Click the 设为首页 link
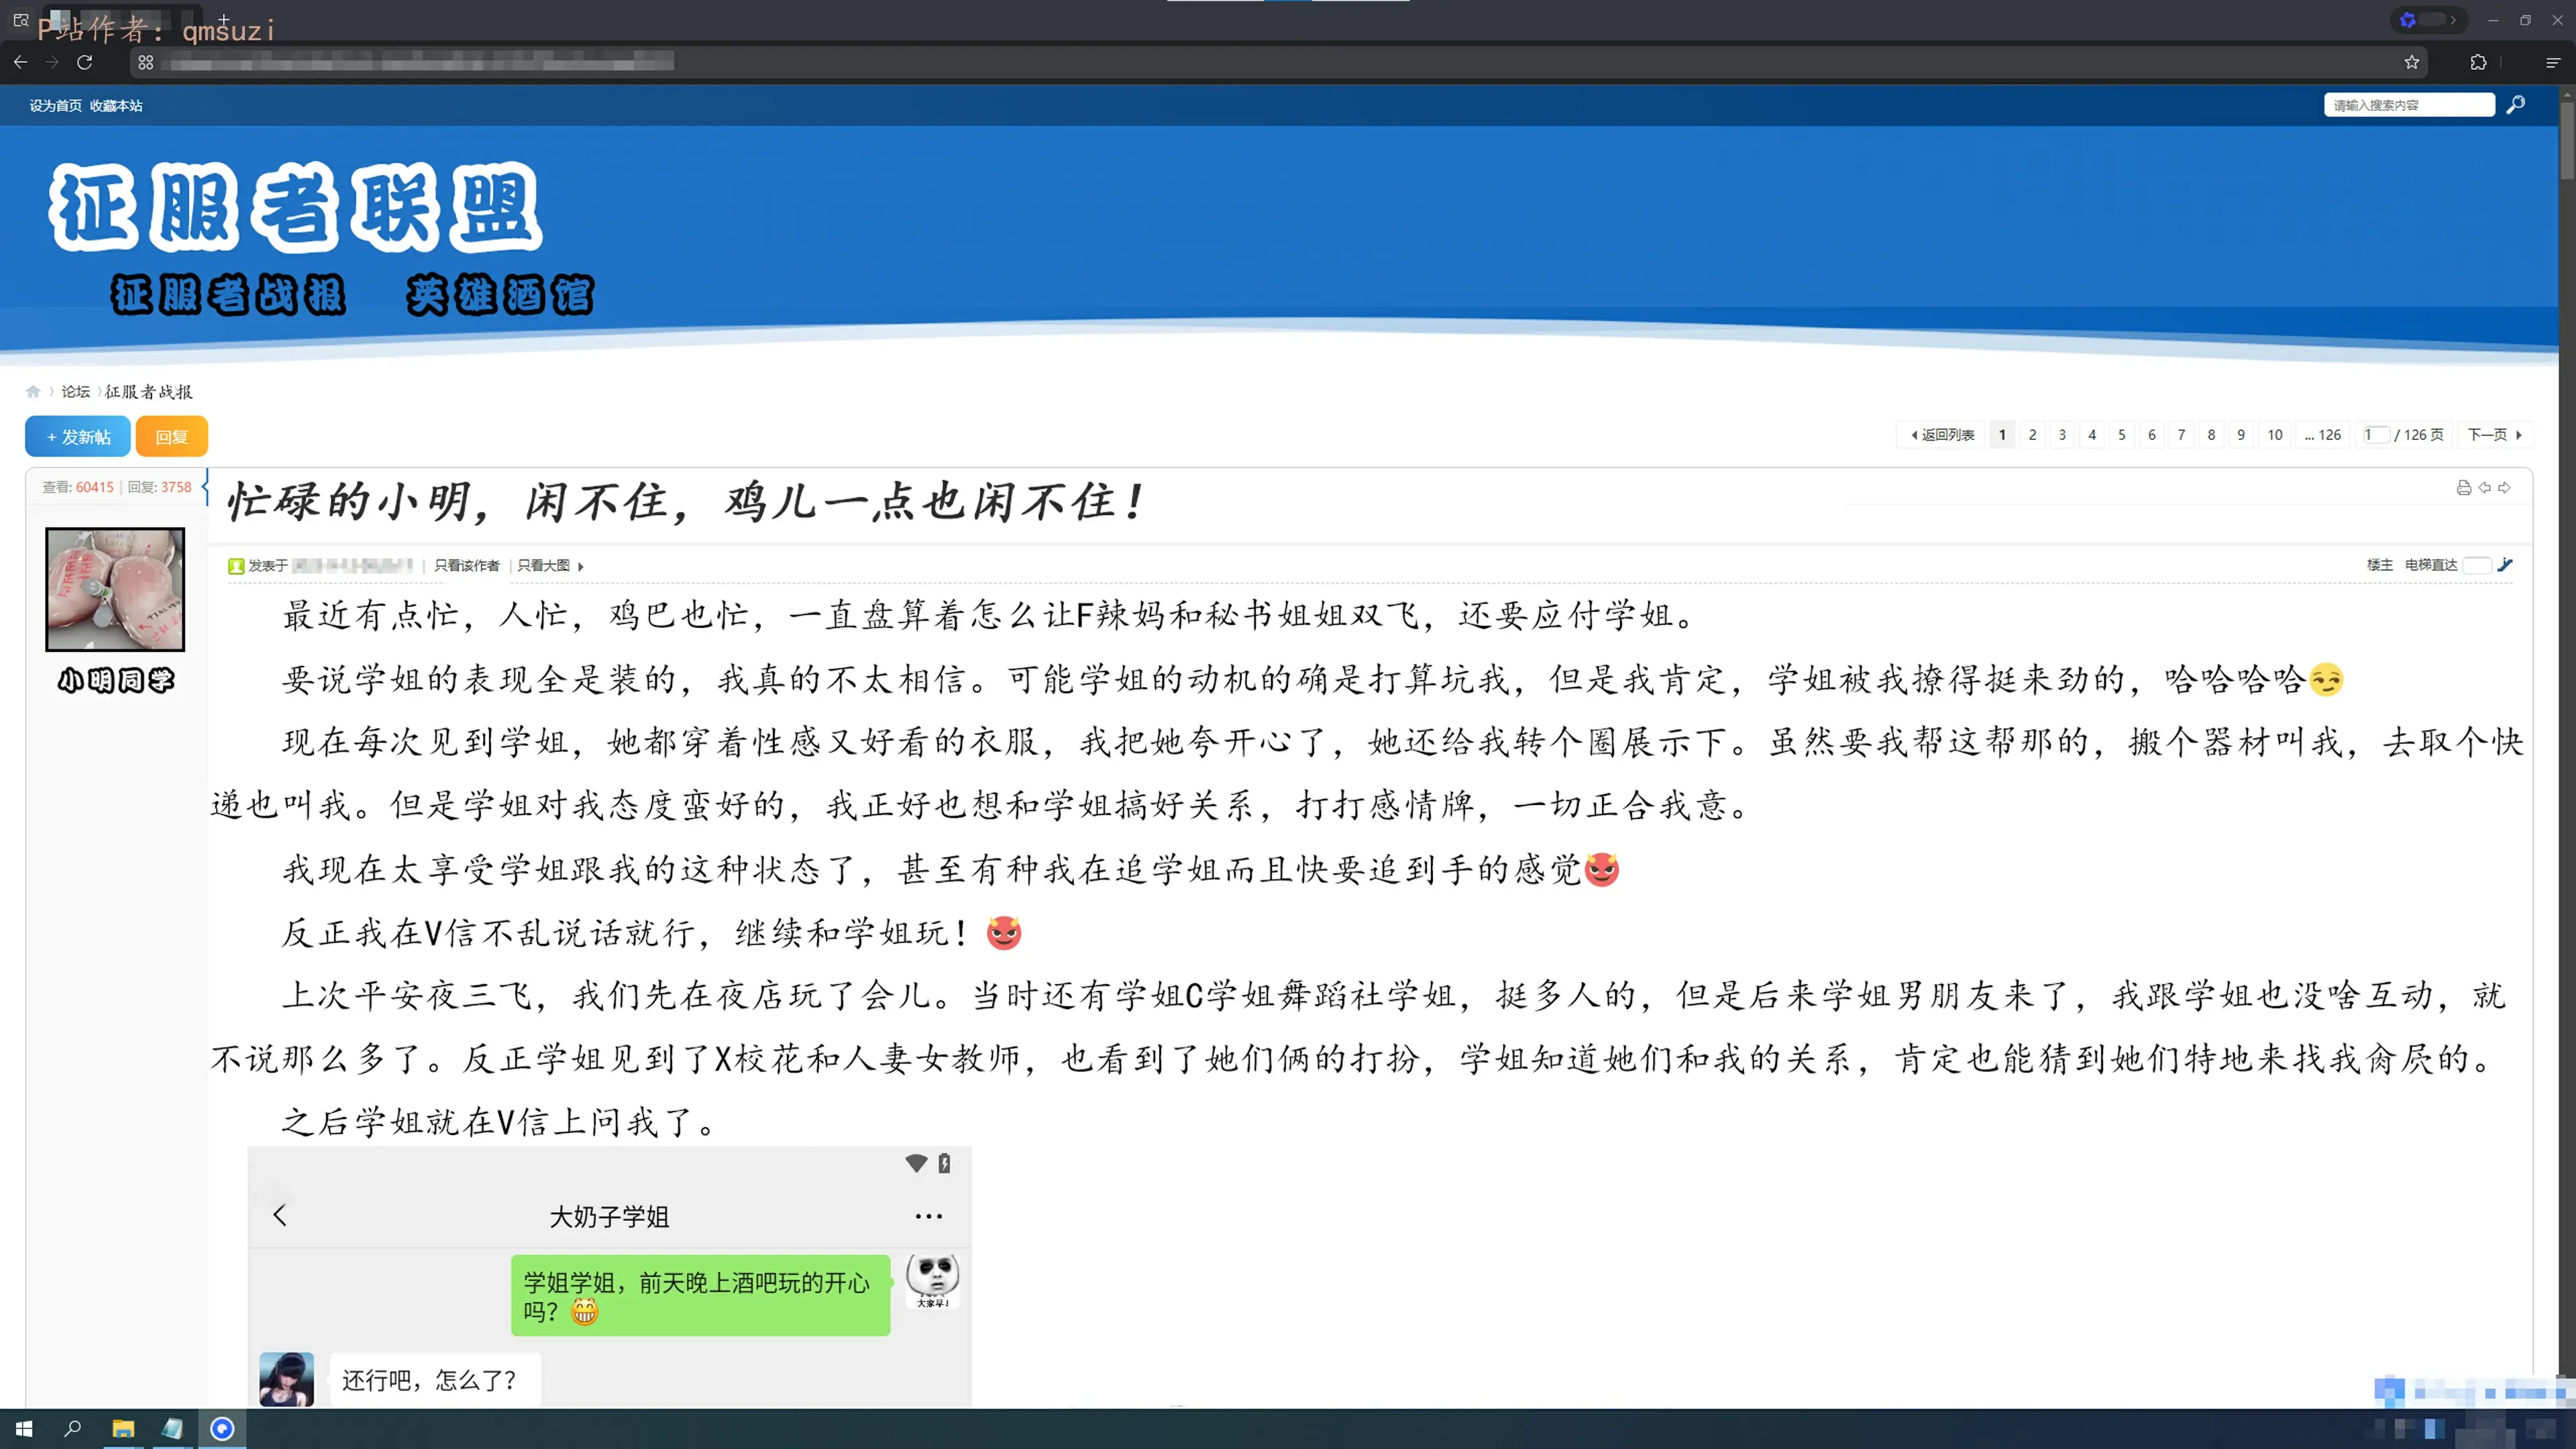Viewport: 2576px width, 1449px height. coord(55,105)
